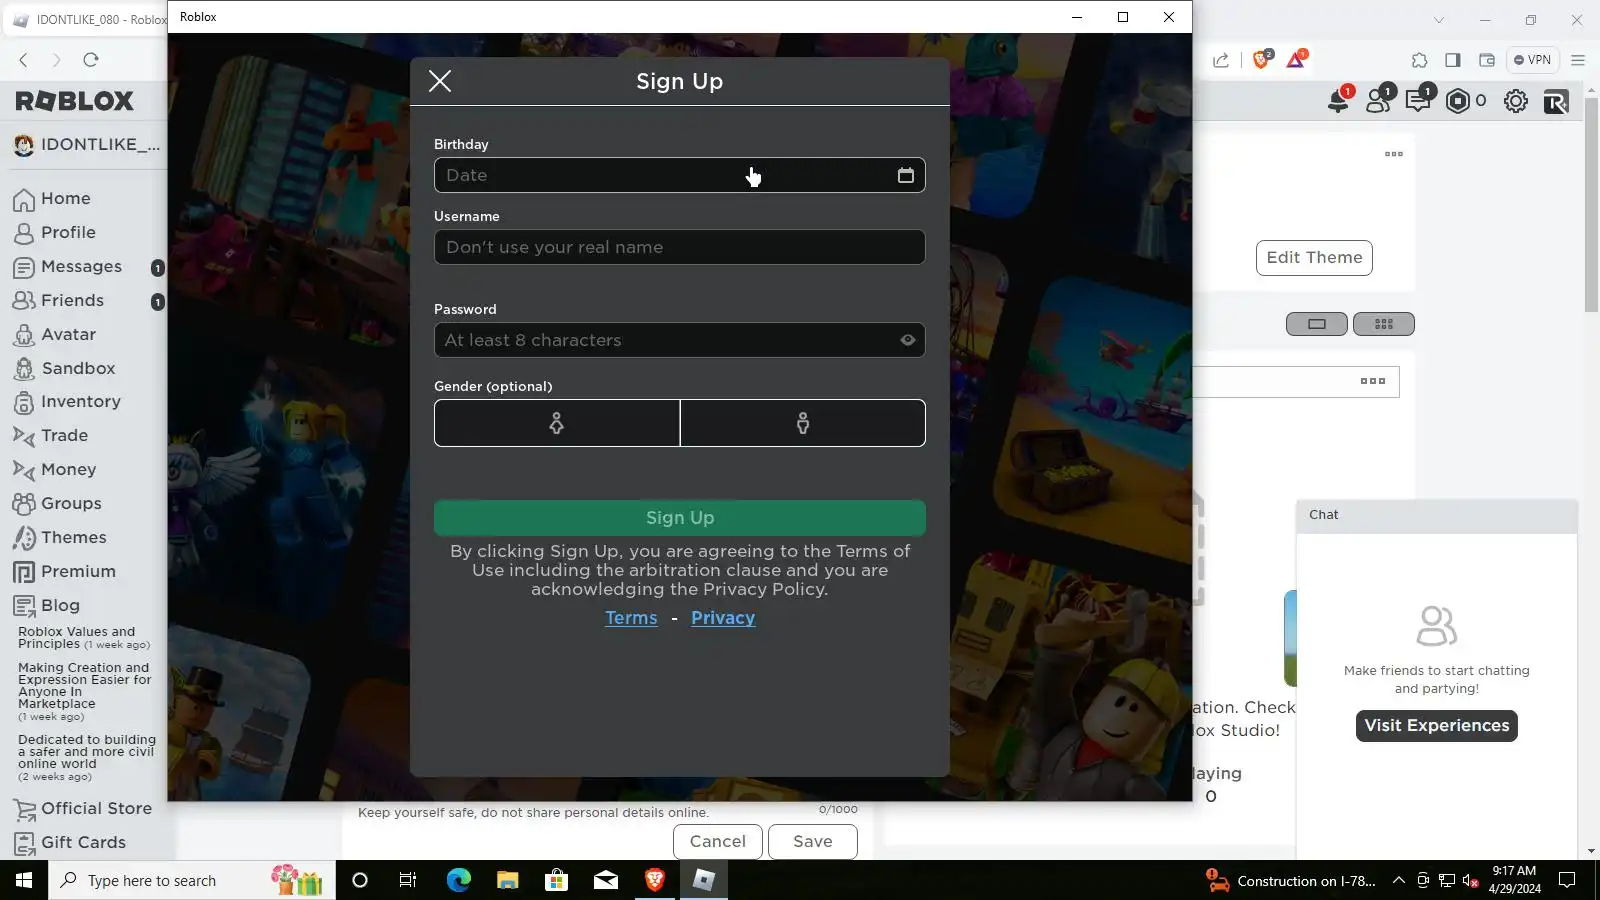Open Roblox notifications bell

click(1338, 101)
